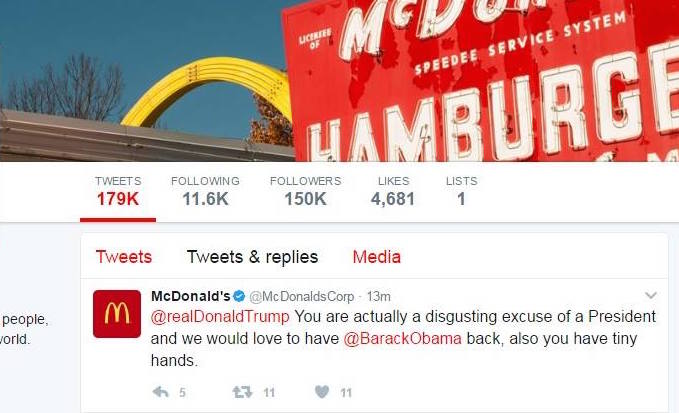Open the Following 11.6K list

(x=205, y=192)
